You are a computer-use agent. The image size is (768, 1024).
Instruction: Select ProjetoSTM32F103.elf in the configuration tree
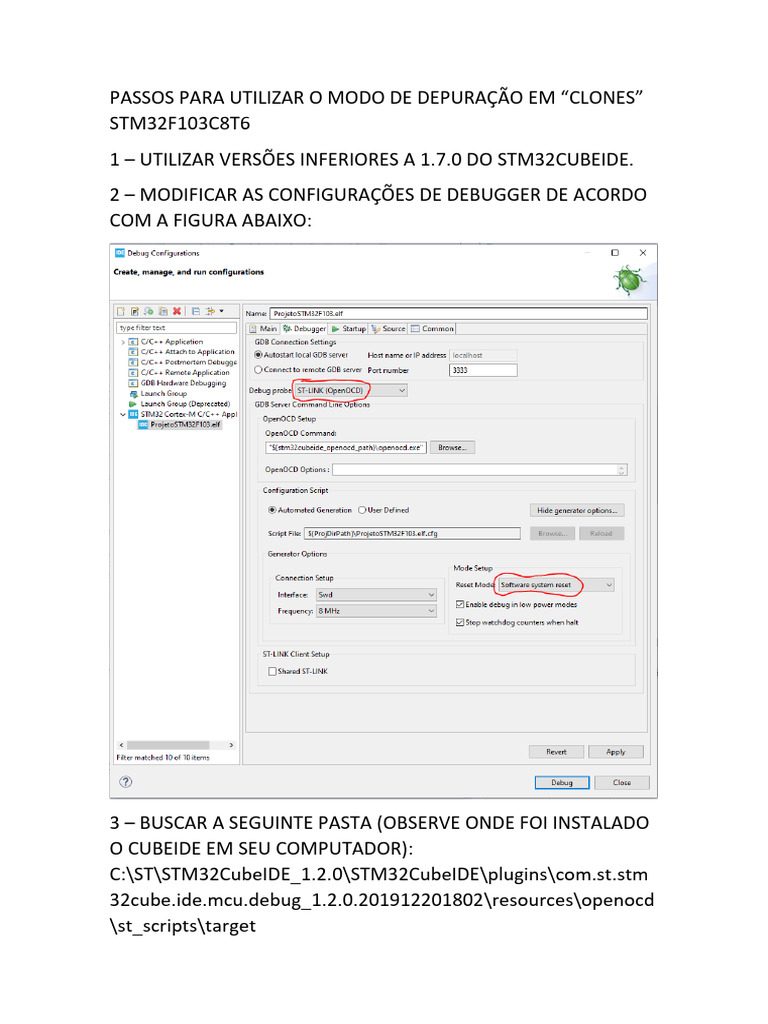(x=185, y=424)
